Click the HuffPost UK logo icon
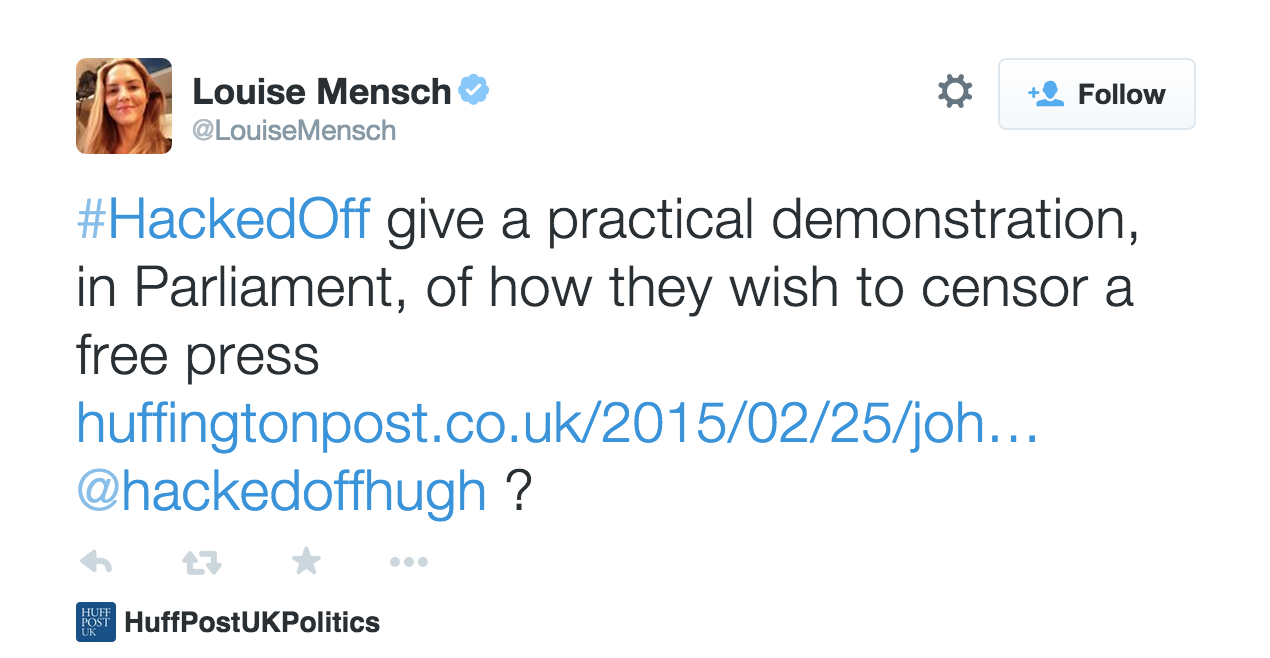Viewport: 1270px width, 658px height. pyautogui.click(x=96, y=622)
